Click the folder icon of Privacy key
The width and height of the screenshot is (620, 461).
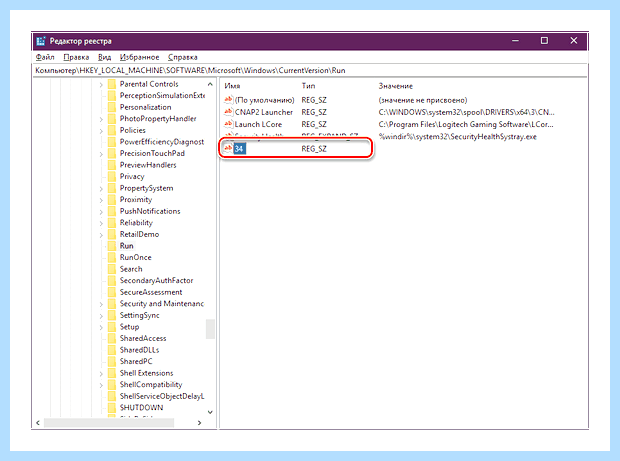coord(112,176)
